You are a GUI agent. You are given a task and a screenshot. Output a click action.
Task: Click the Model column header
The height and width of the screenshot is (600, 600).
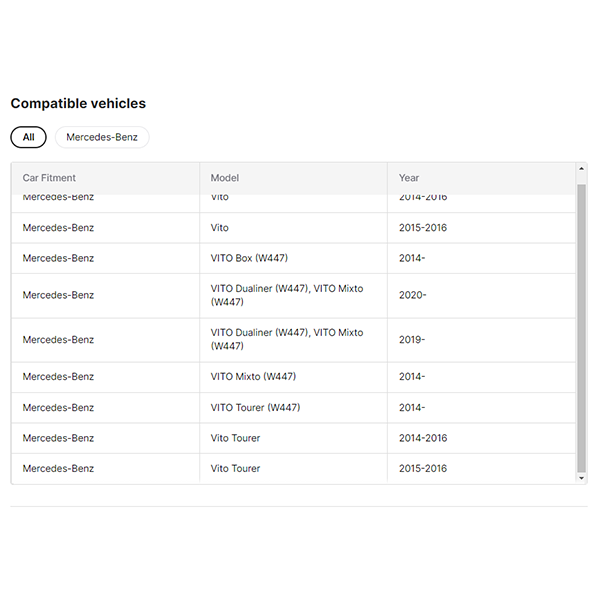pyautogui.click(x=225, y=178)
